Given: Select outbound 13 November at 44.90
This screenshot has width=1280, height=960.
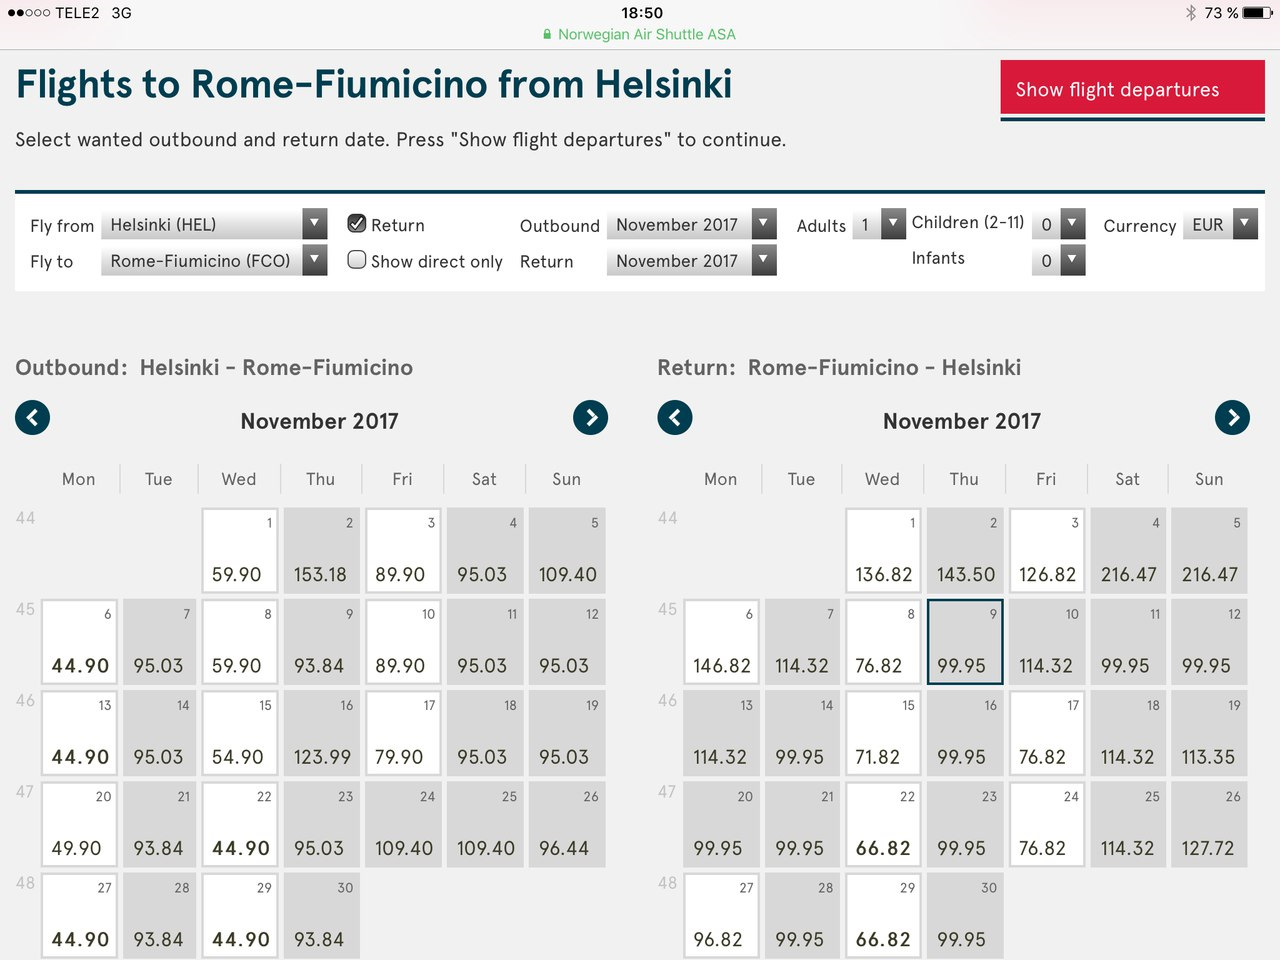Looking at the screenshot, I should [x=79, y=733].
